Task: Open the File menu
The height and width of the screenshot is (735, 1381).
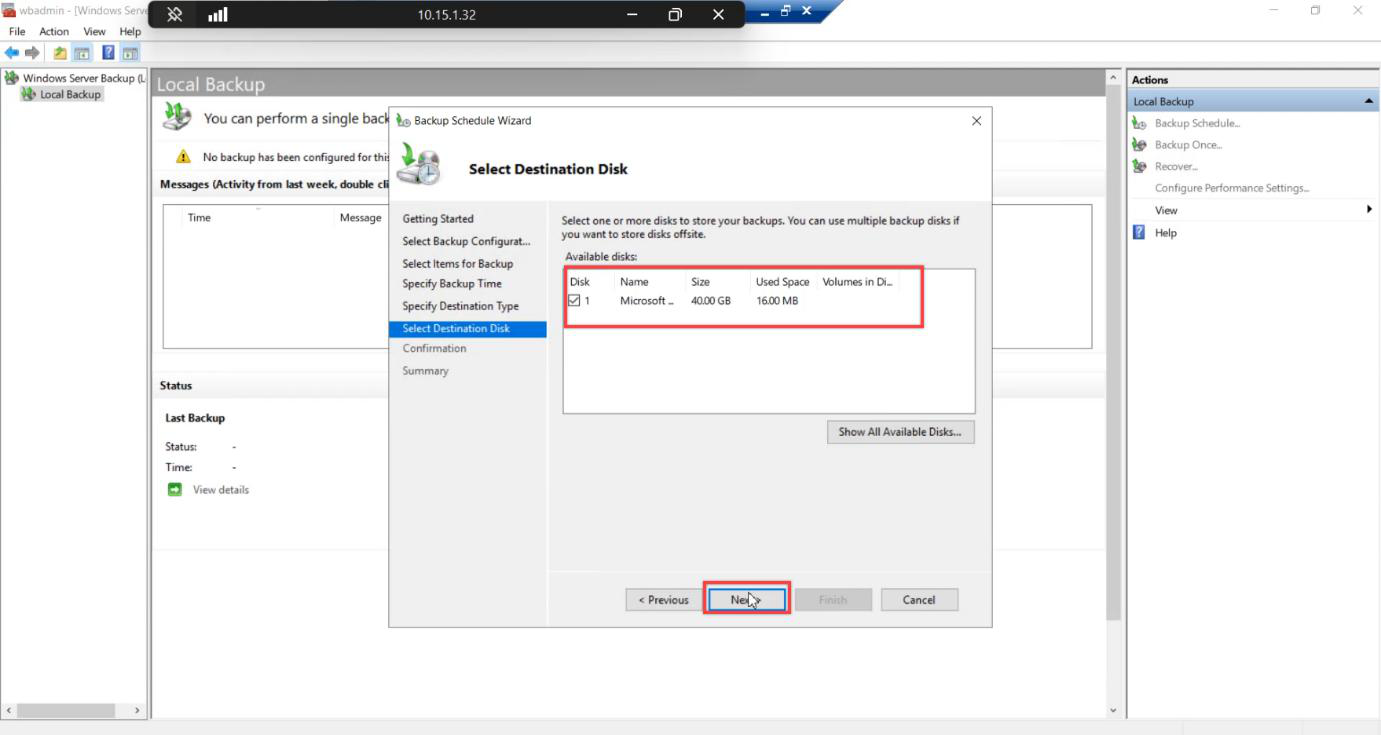Action: click(x=17, y=32)
